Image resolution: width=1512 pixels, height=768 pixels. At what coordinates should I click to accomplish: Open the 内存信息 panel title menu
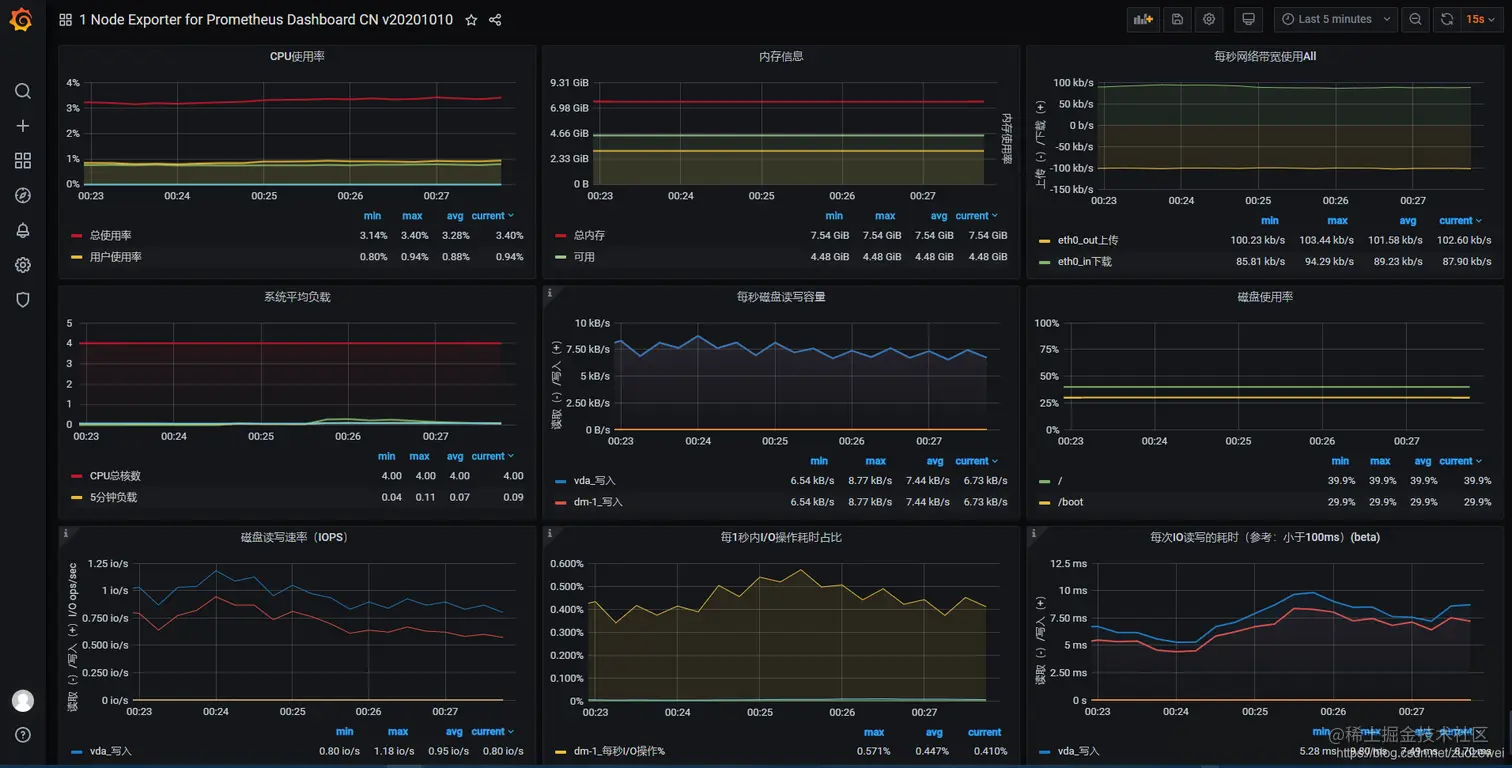click(x=781, y=57)
